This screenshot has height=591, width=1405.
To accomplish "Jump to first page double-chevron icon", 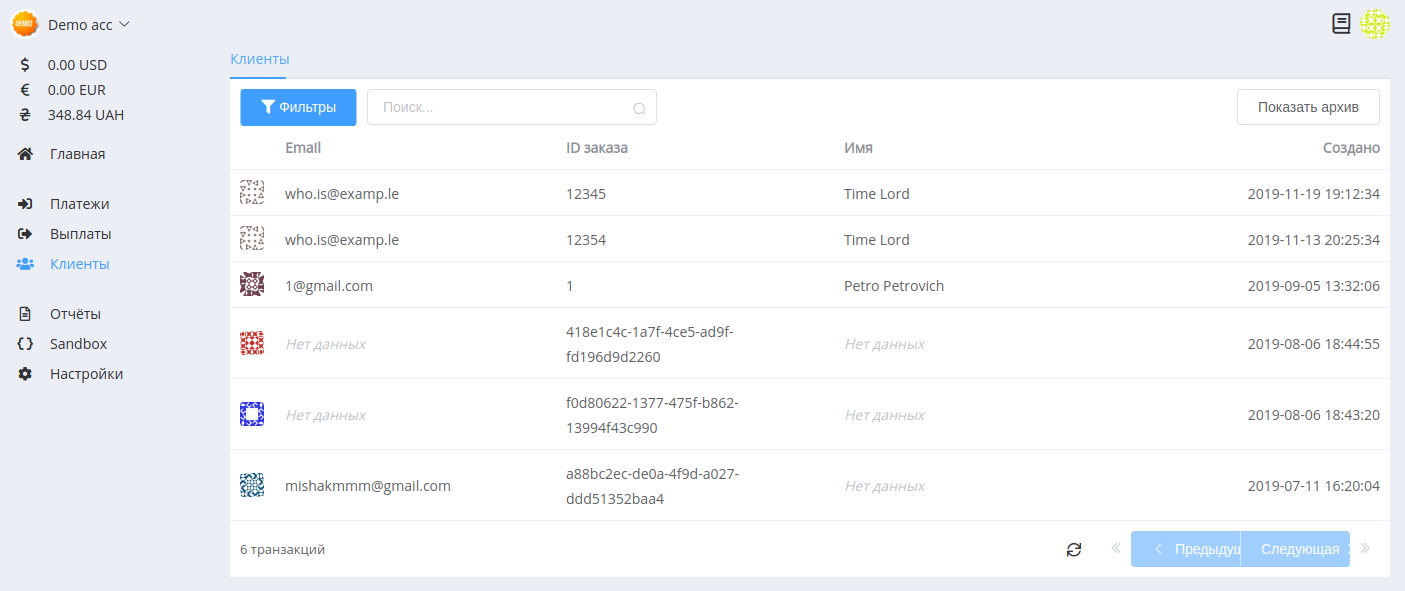I will pyautogui.click(x=1116, y=548).
